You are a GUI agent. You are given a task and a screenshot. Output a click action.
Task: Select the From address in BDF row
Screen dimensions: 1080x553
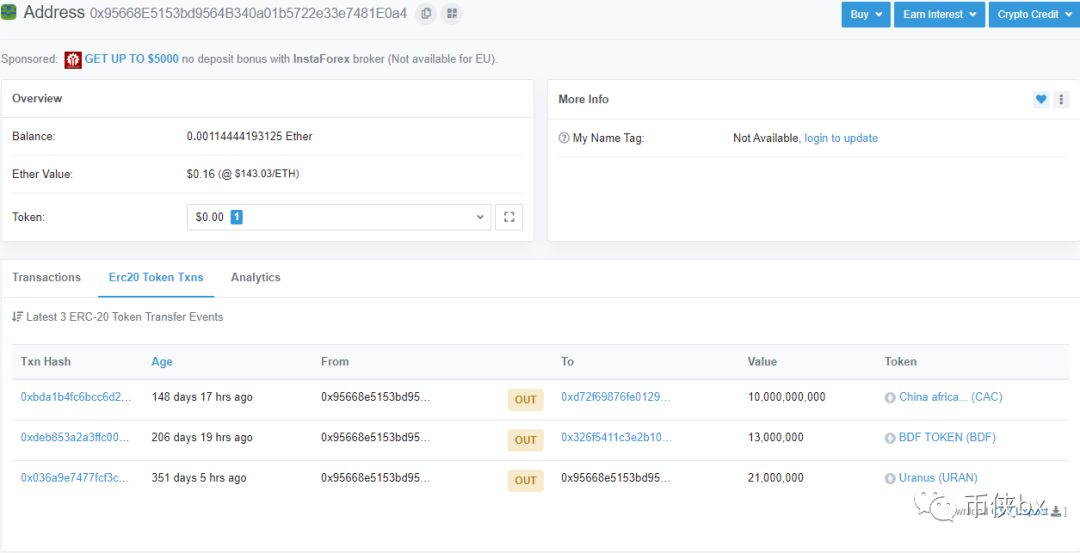coord(375,438)
